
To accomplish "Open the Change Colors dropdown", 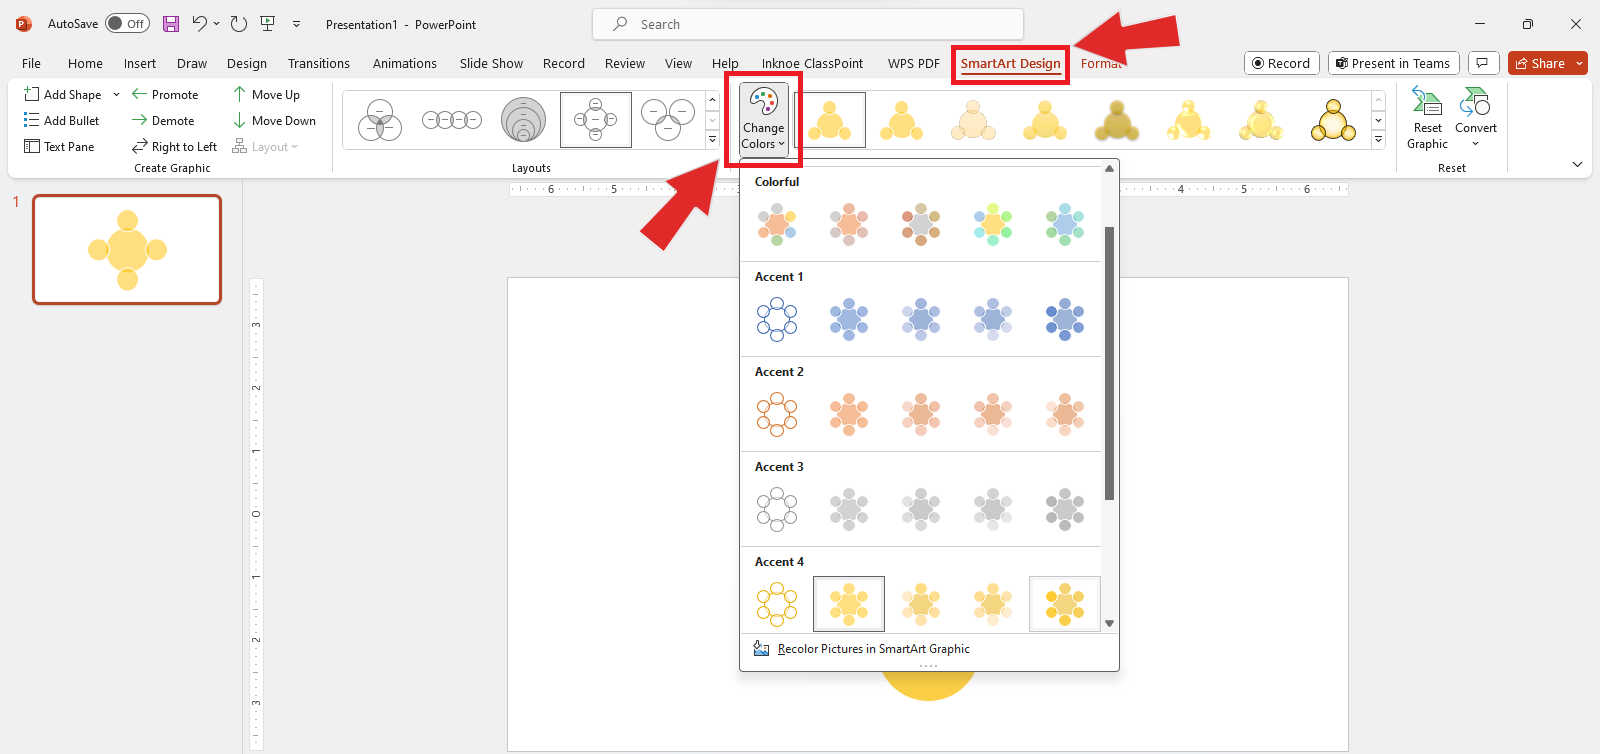I will click(x=763, y=120).
